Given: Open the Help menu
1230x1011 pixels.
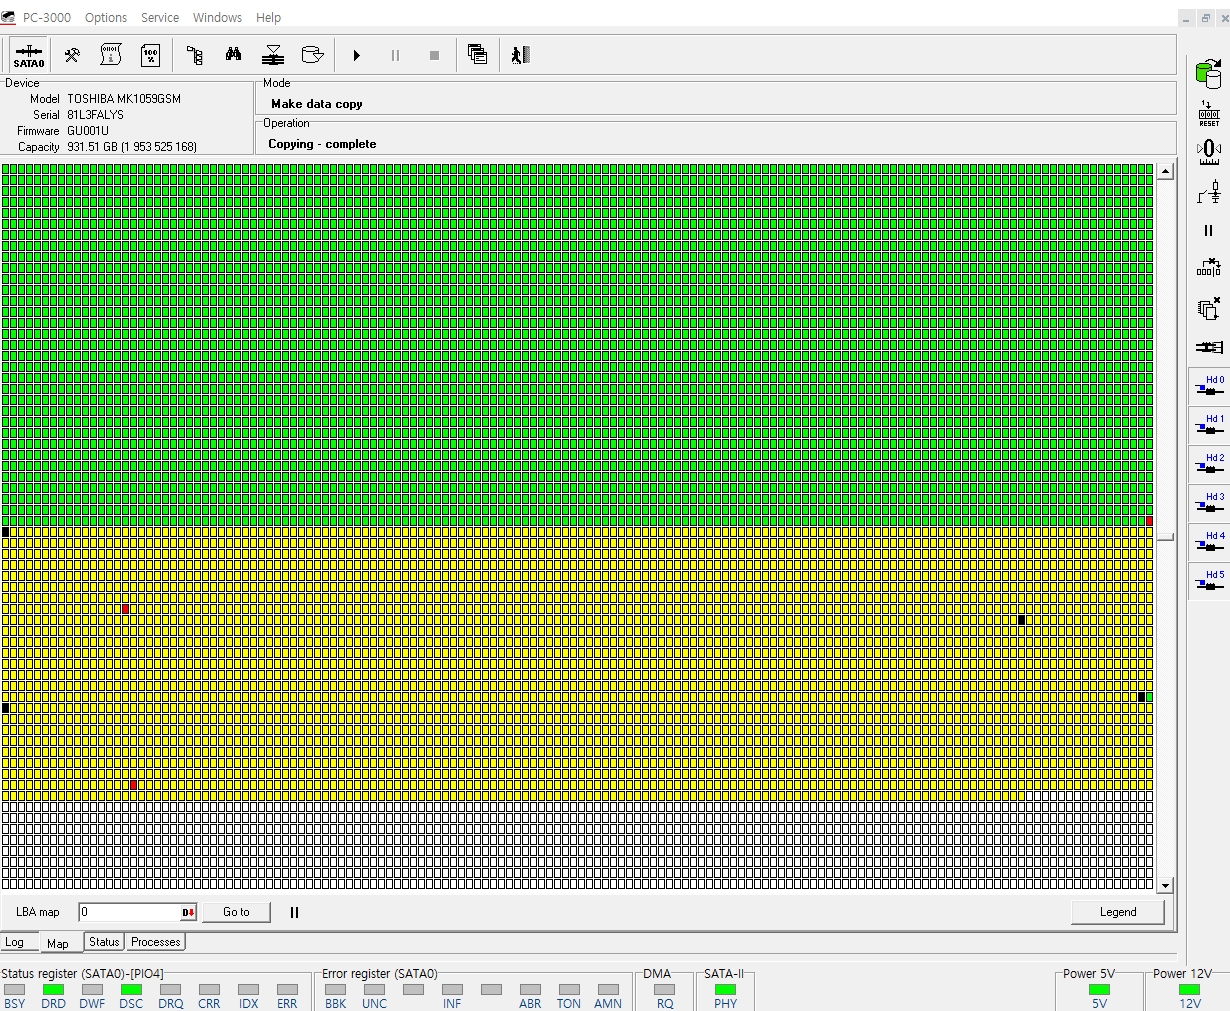Looking at the screenshot, I should [x=268, y=17].
